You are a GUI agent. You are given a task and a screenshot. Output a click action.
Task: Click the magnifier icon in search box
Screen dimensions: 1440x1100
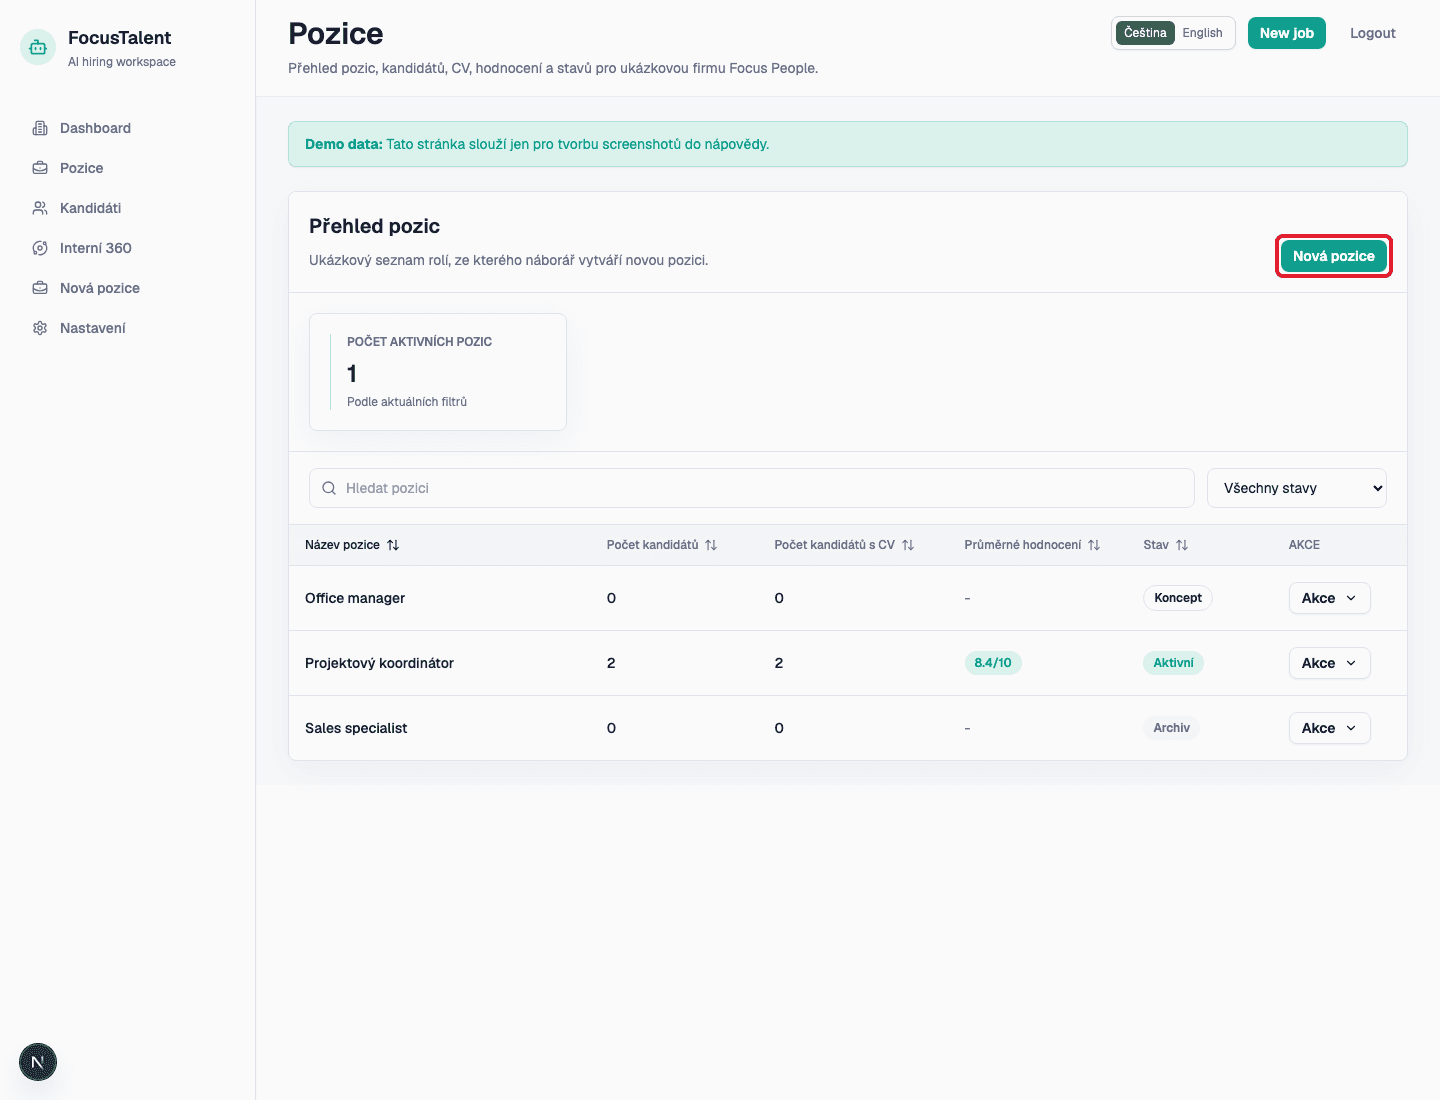tap(329, 488)
